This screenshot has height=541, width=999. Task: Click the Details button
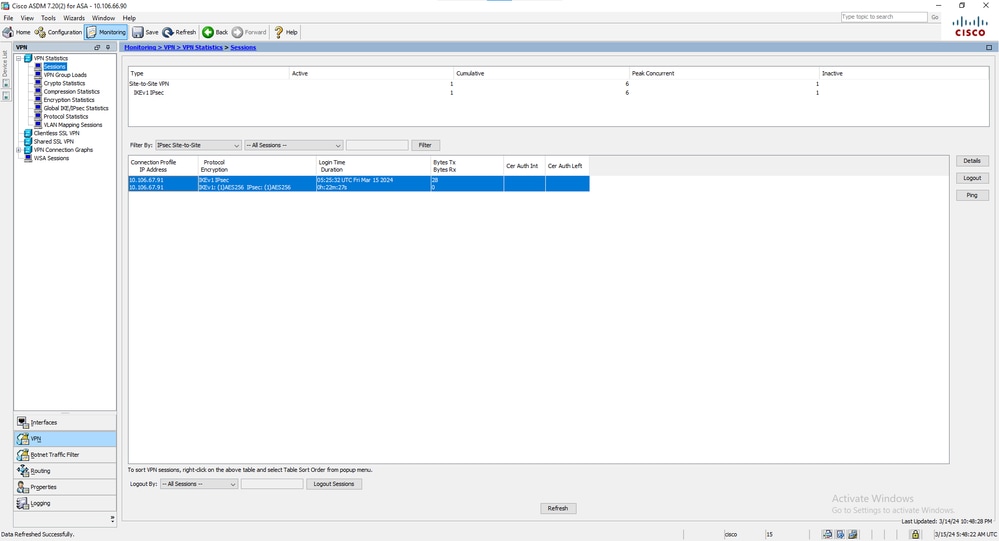(x=972, y=161)
